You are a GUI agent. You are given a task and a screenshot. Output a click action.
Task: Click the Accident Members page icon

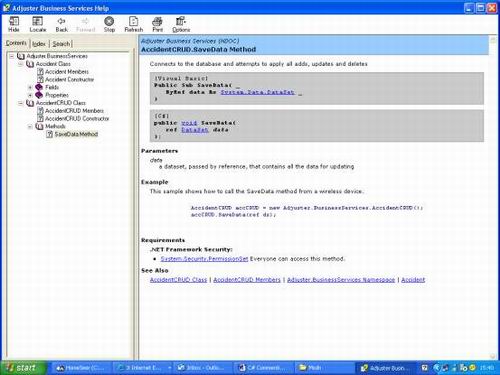click(40, 72)
